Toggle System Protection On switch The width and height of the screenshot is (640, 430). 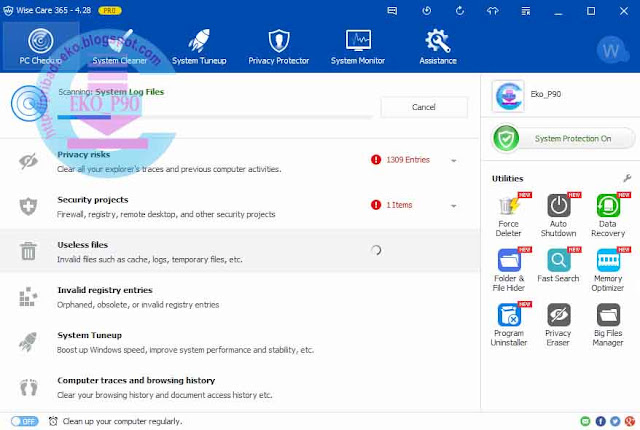[563, 139]
